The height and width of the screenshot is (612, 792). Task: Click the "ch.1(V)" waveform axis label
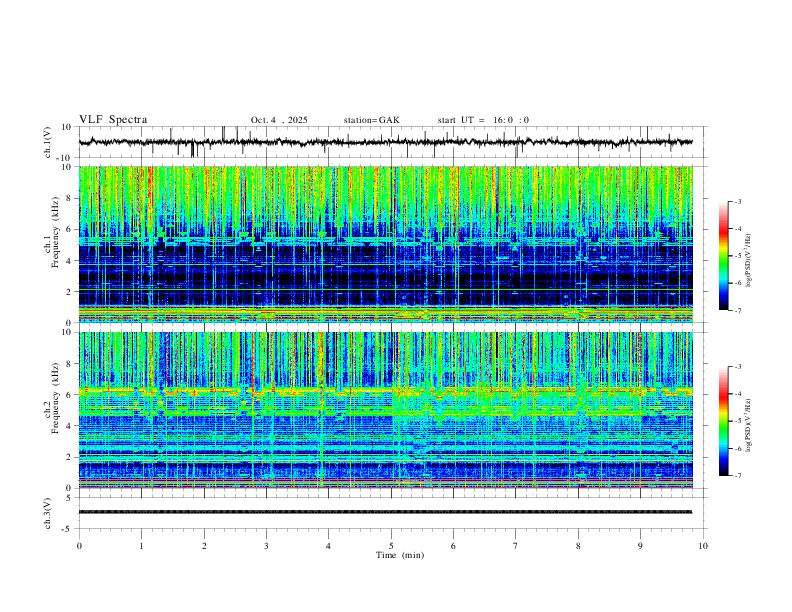[48, 142]
